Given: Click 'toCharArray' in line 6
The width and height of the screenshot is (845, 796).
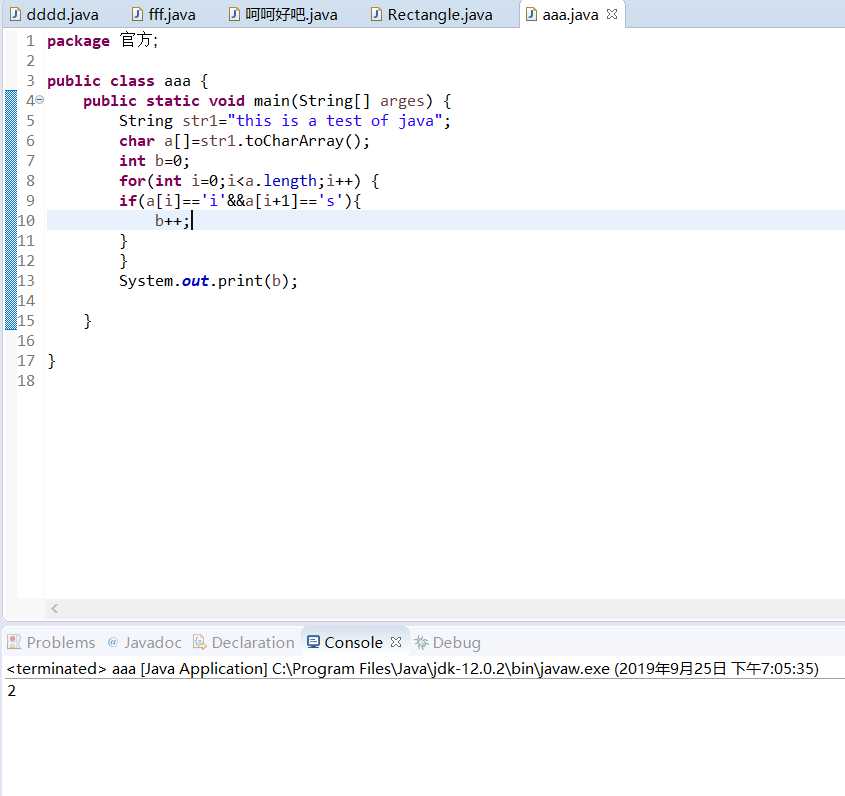Looking at the screenshot, I should point(294,141).
